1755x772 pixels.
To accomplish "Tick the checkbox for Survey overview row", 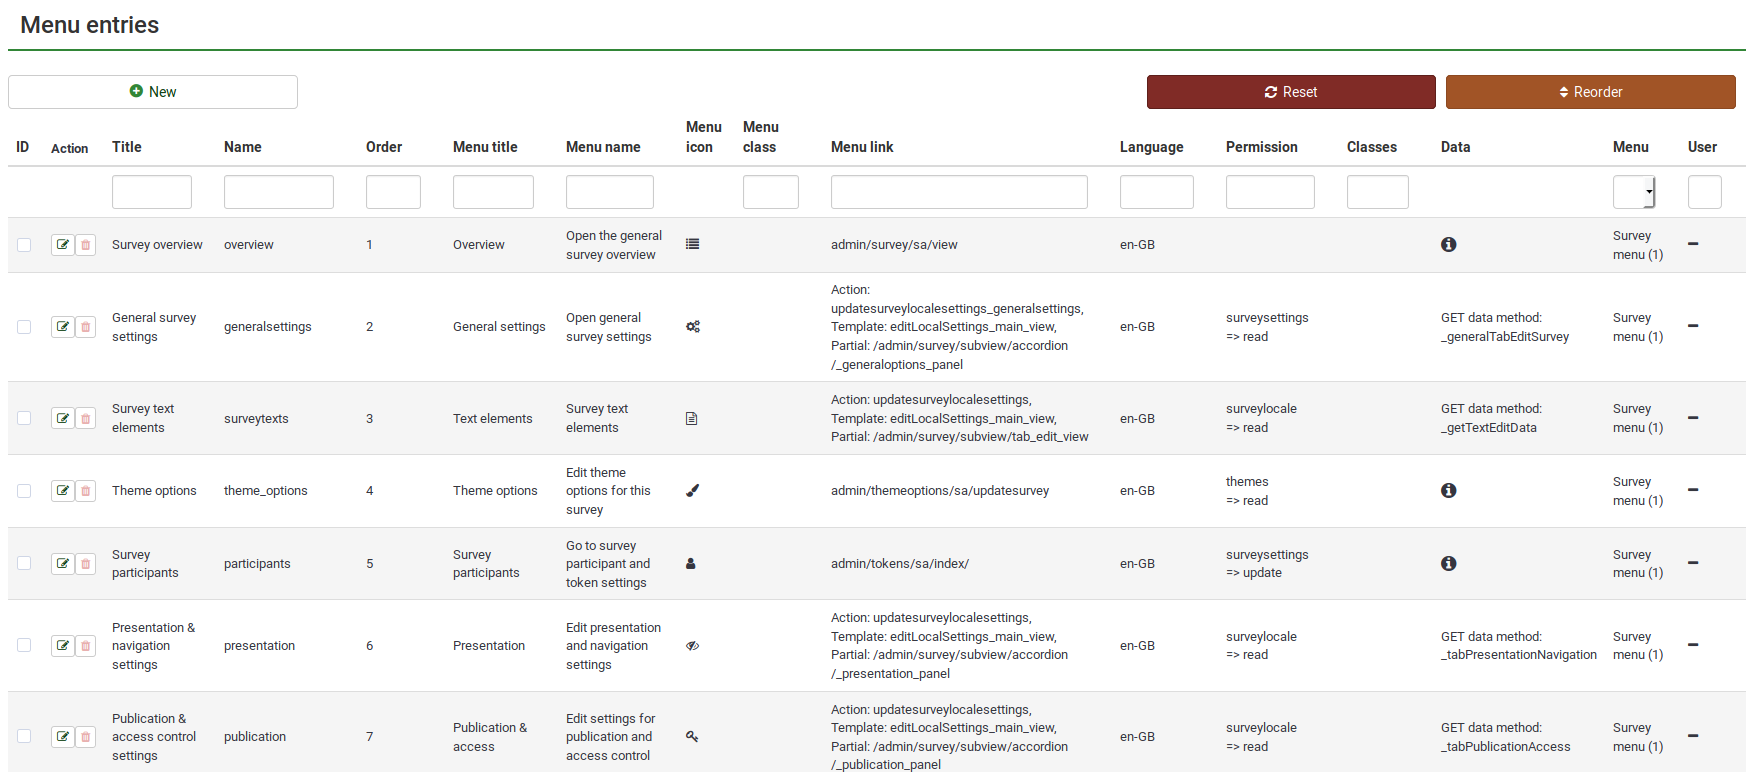I will (x=24, y=245).
